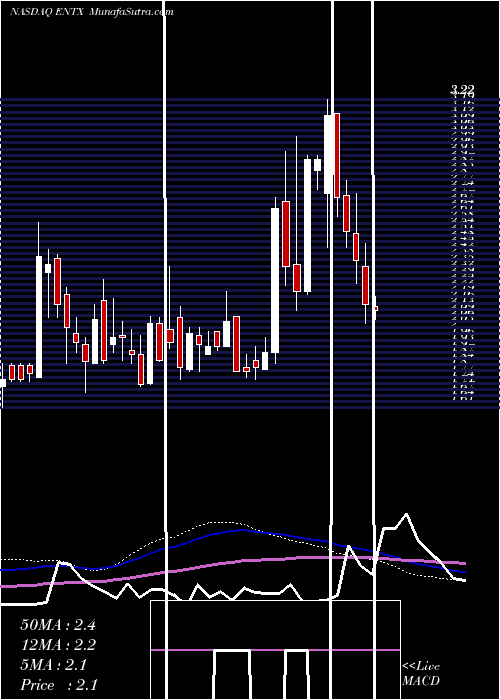Select the 12MA : 2.2 reading
This screenshot has width=500, height=700.
click(58, 645)
